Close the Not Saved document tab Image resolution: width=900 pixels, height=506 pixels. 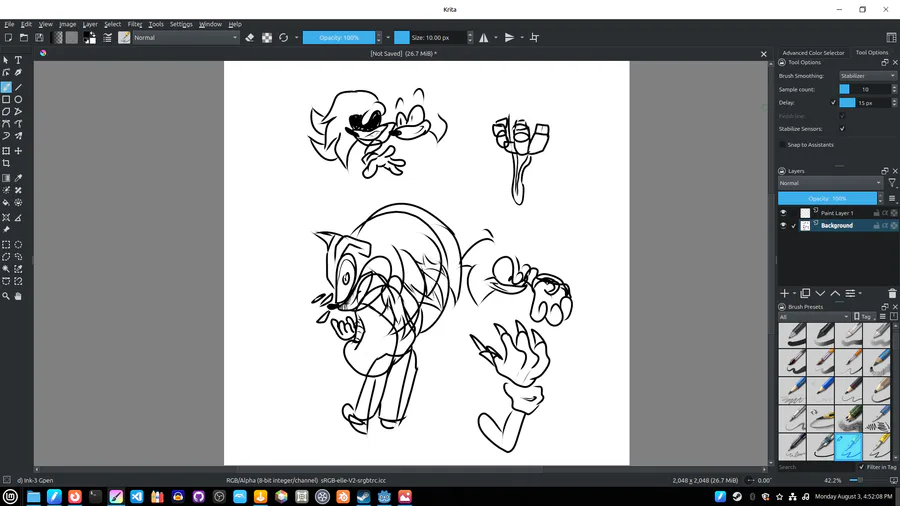(763, 54)
